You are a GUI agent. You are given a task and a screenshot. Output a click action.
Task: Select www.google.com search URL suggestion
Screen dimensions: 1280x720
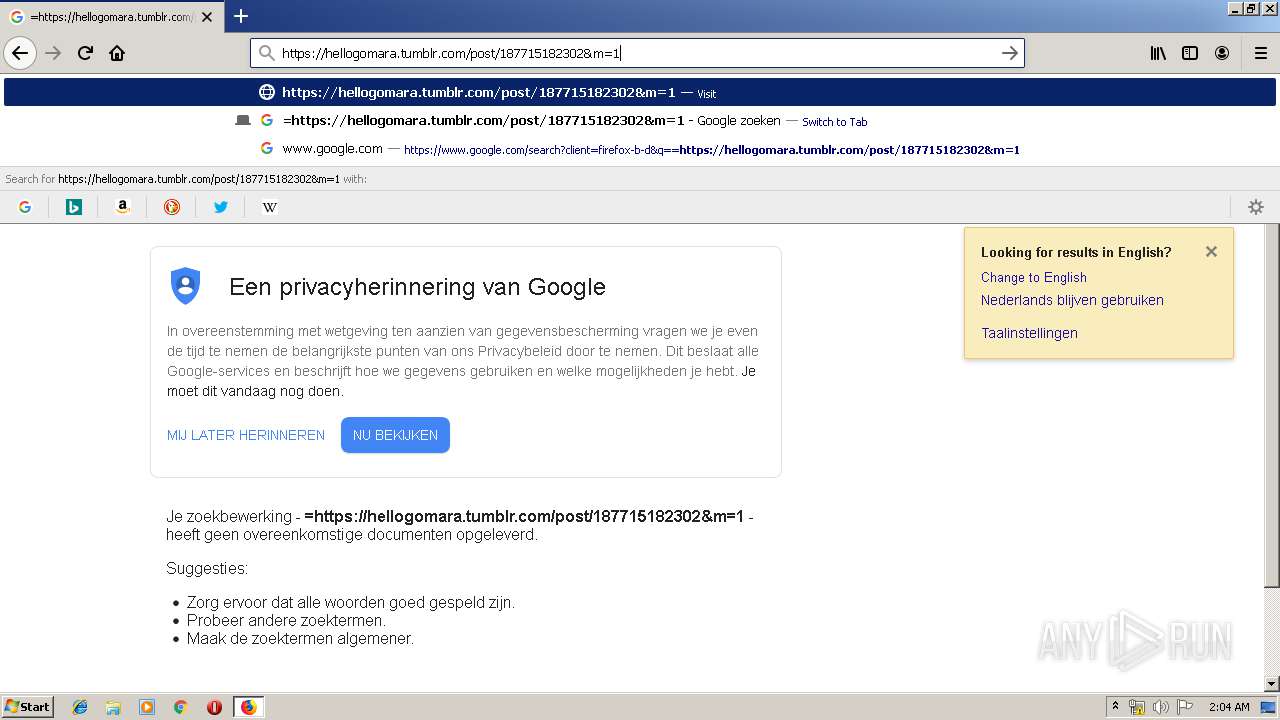[x=640, y=149]
